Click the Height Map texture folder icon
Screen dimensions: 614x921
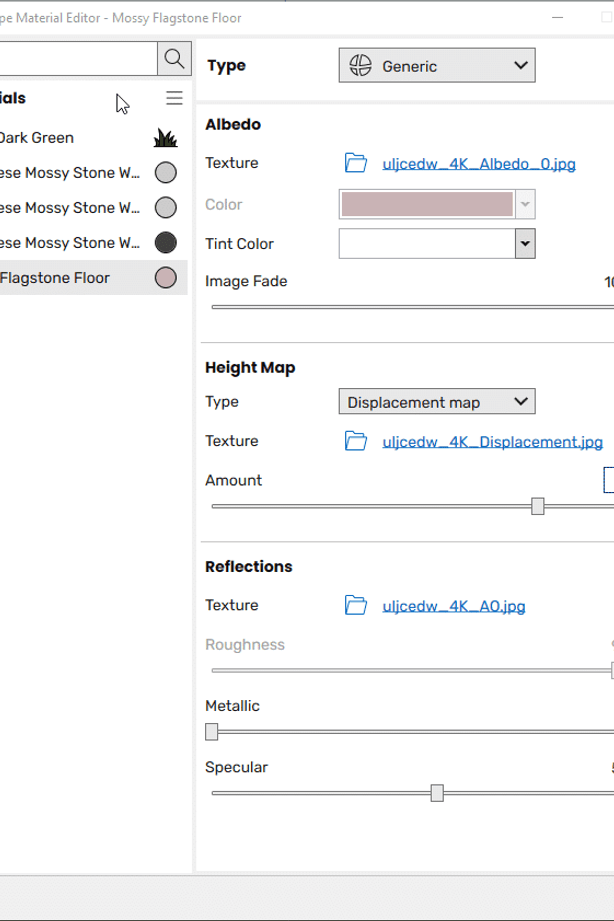[x=356, y=441]
